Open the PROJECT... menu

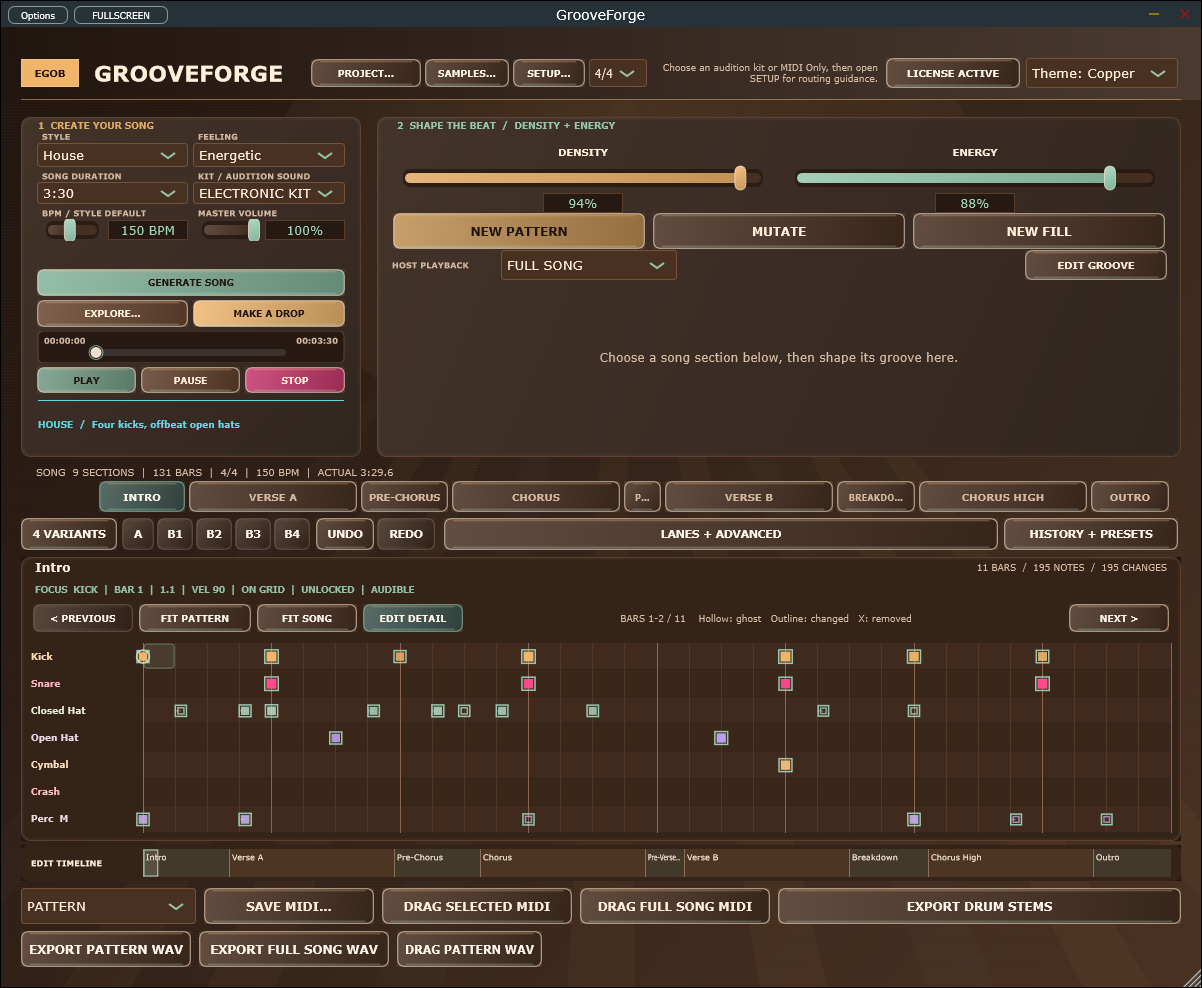point(365,73)
